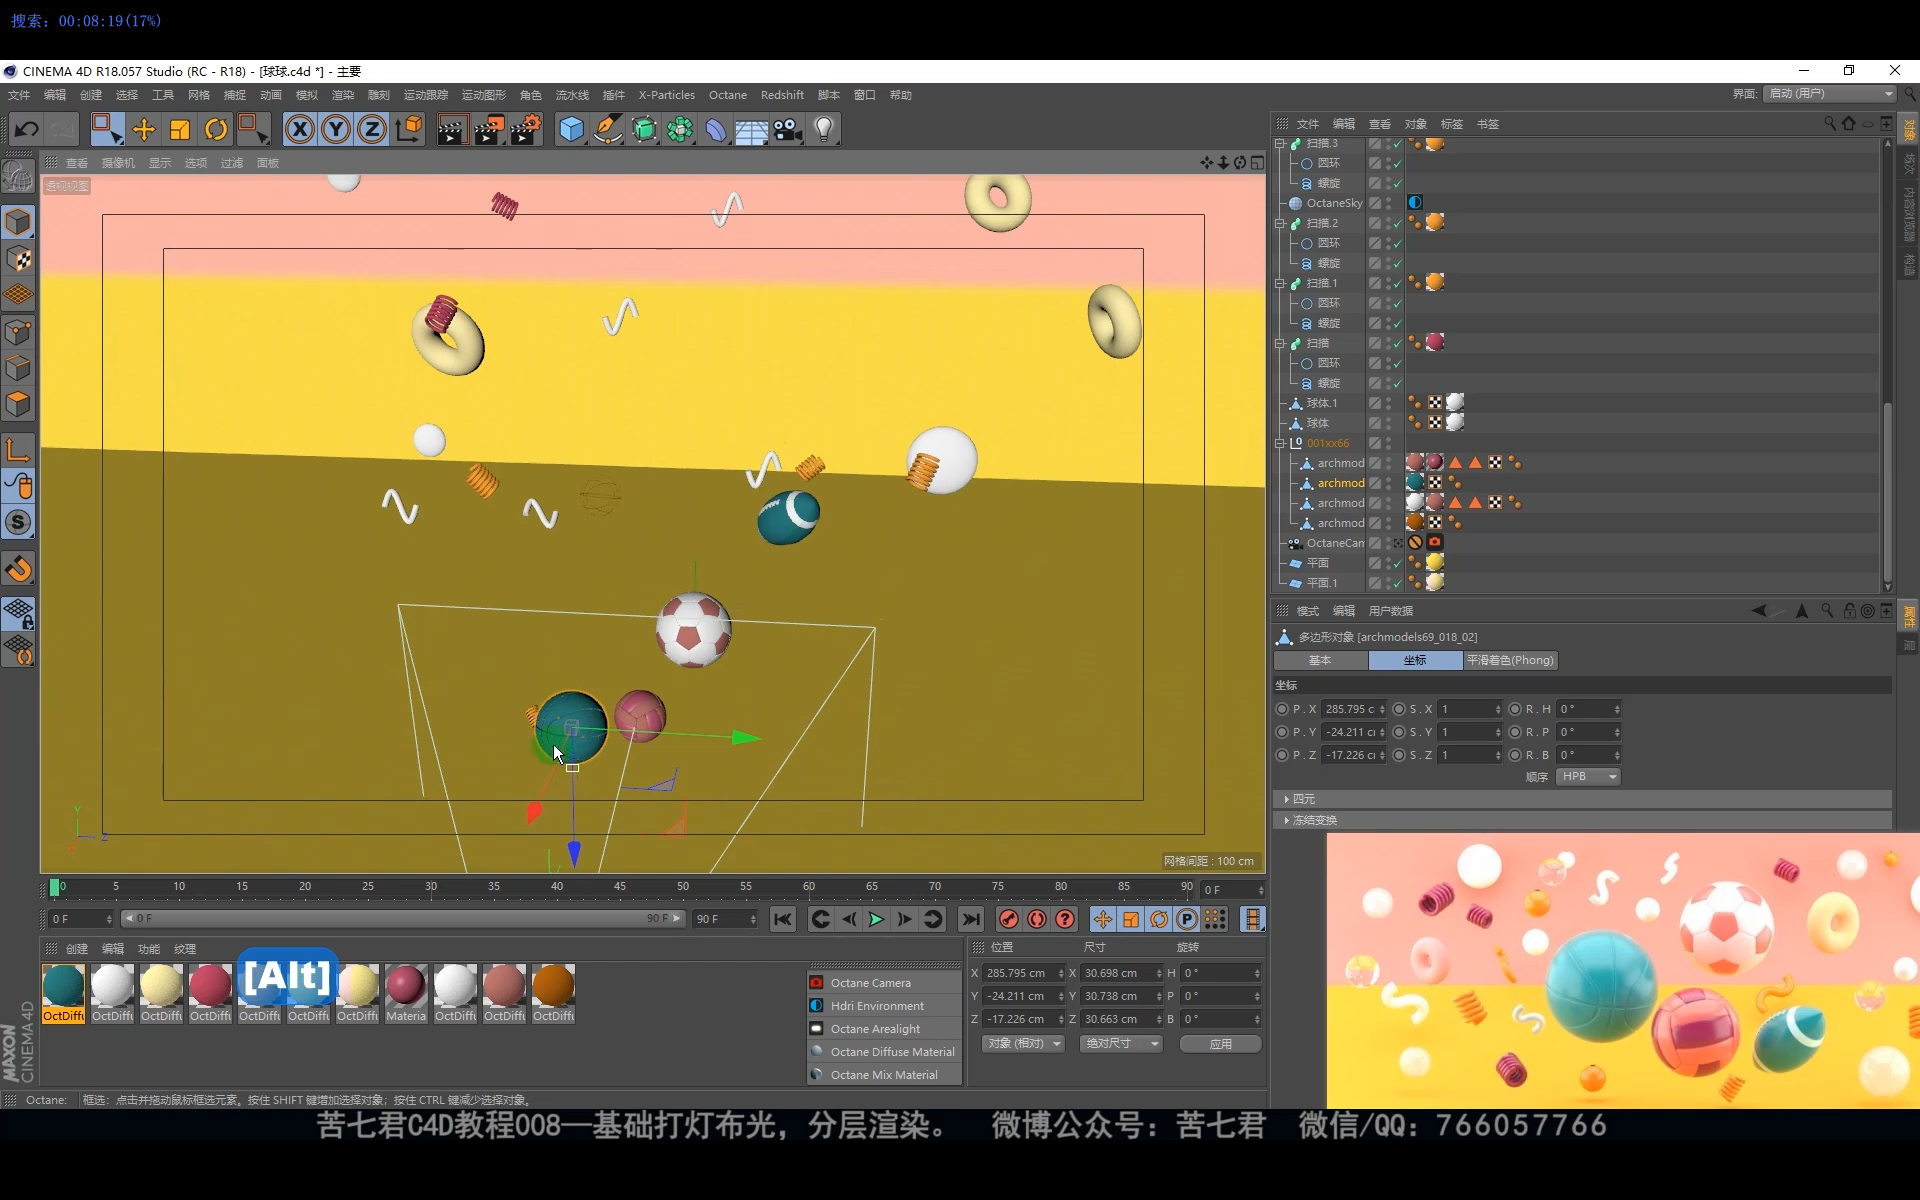Switch to the 基本 tab

pyautogui.click(x=1320, y=660)
